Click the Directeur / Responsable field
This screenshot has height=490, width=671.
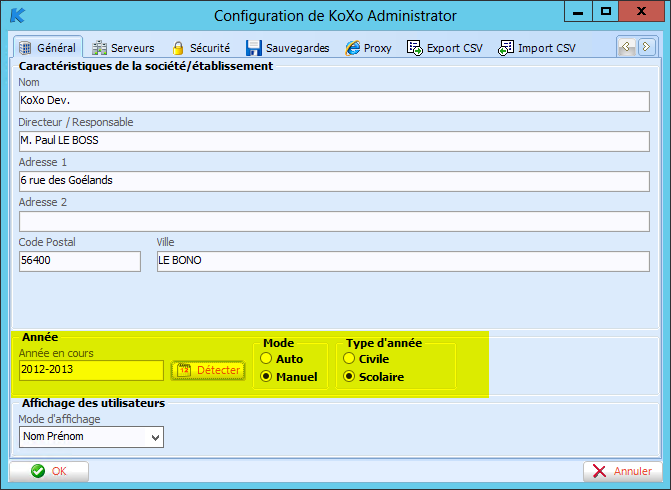coord(334,141)
